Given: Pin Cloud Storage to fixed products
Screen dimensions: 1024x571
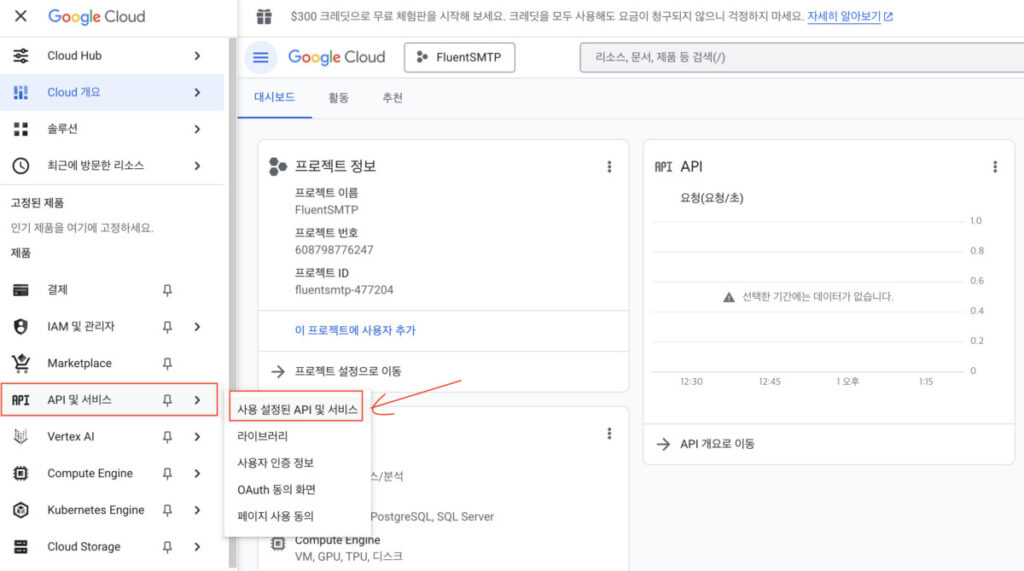Looking at the screenshot, I should pyautogui.click(x=167, y=546).
